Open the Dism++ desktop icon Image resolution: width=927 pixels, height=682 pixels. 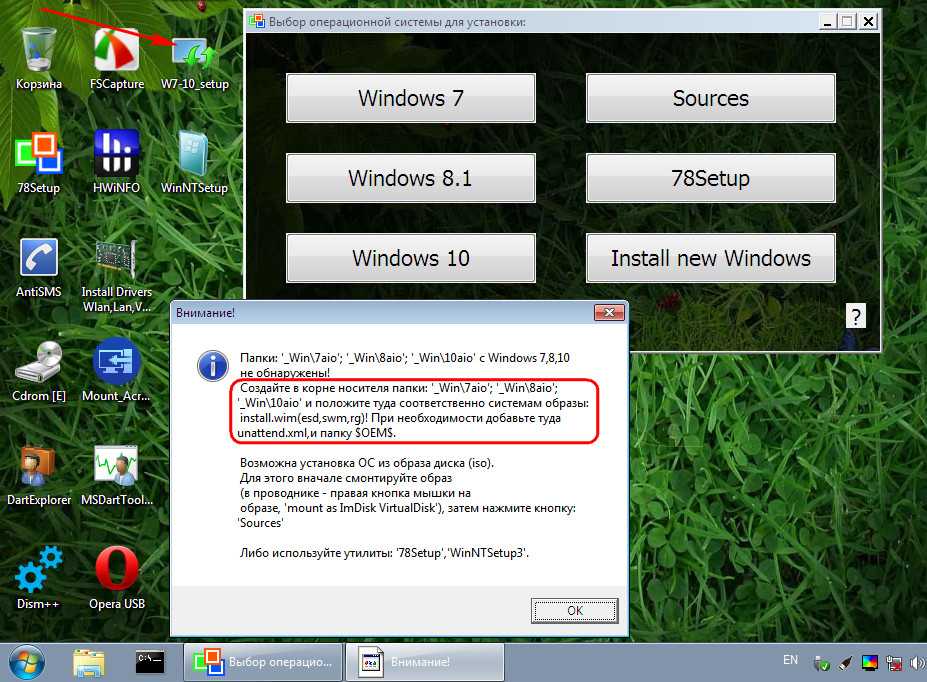pos(39,572)
